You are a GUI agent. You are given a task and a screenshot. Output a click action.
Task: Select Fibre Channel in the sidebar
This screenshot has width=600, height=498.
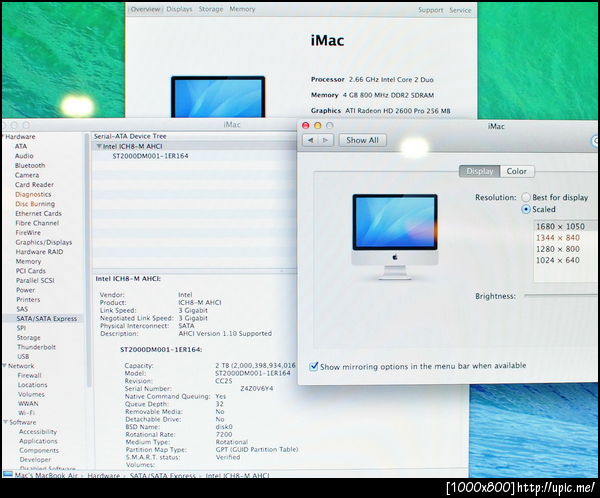[37, 223]
